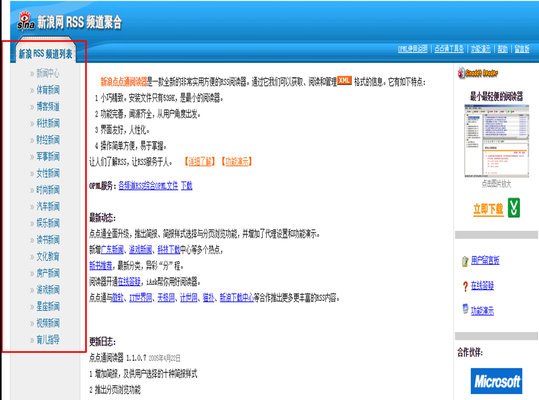Image resolution: width=539 pixels, height=400 pixels.
Task: Click the orange XML badge icon
Action: point(344,80)
